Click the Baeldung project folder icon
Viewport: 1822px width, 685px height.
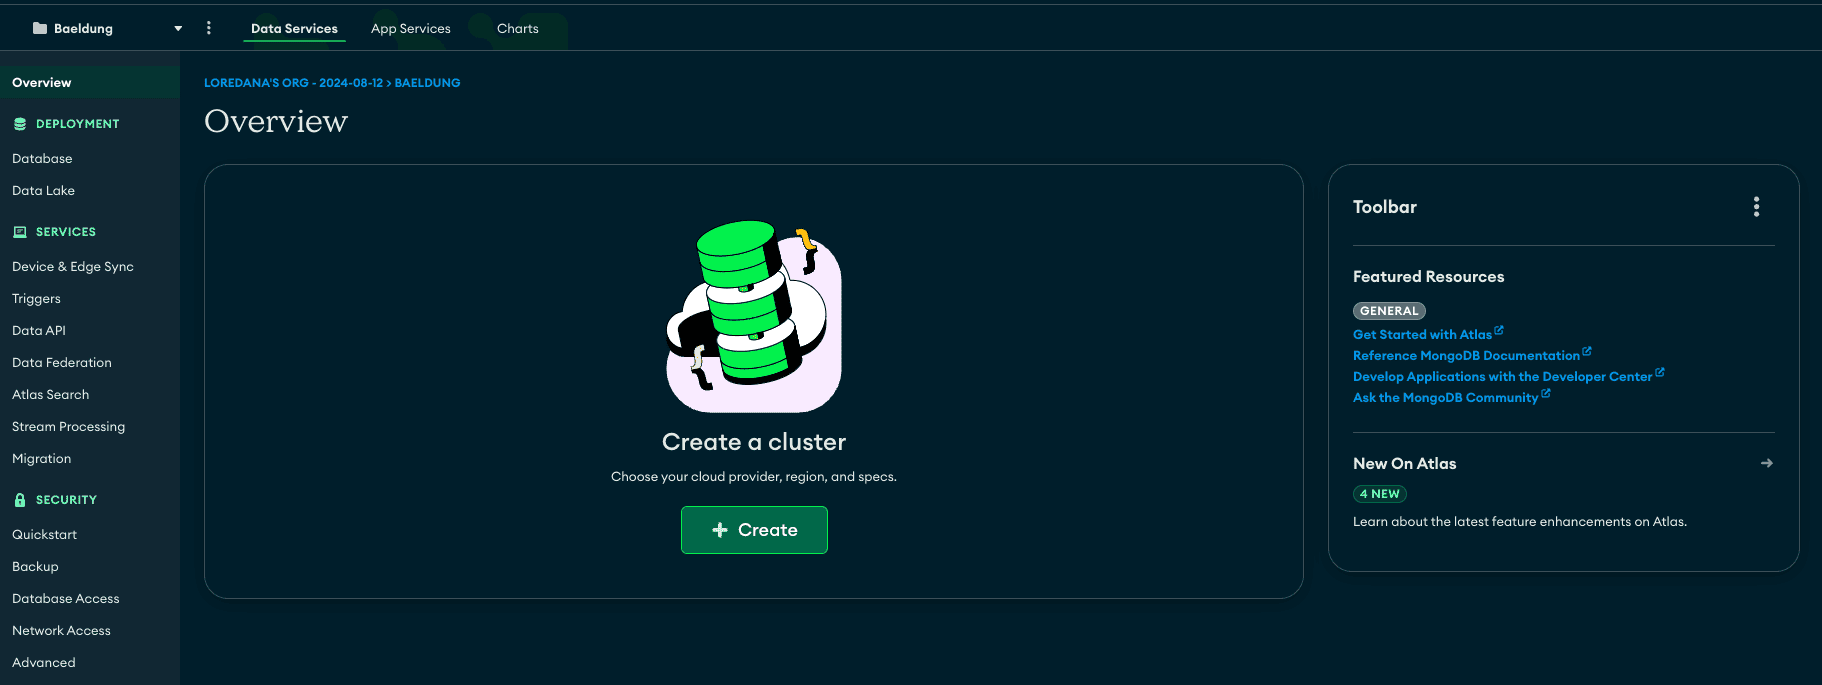pos(40,28)
